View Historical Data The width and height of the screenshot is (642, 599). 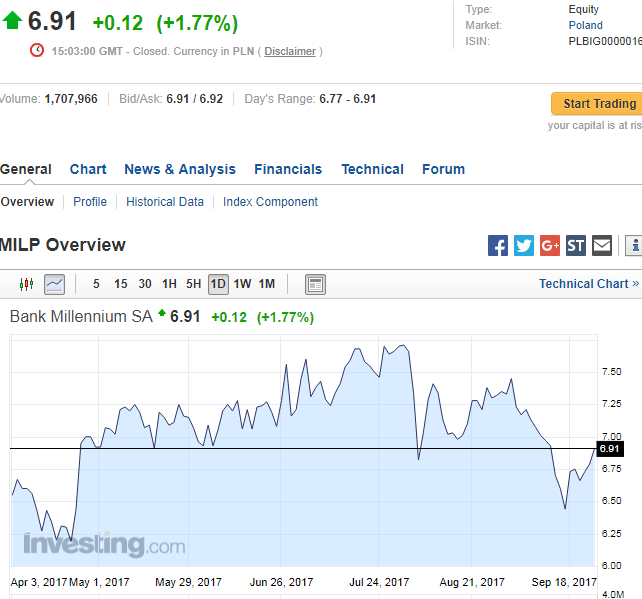click(165, 202)
